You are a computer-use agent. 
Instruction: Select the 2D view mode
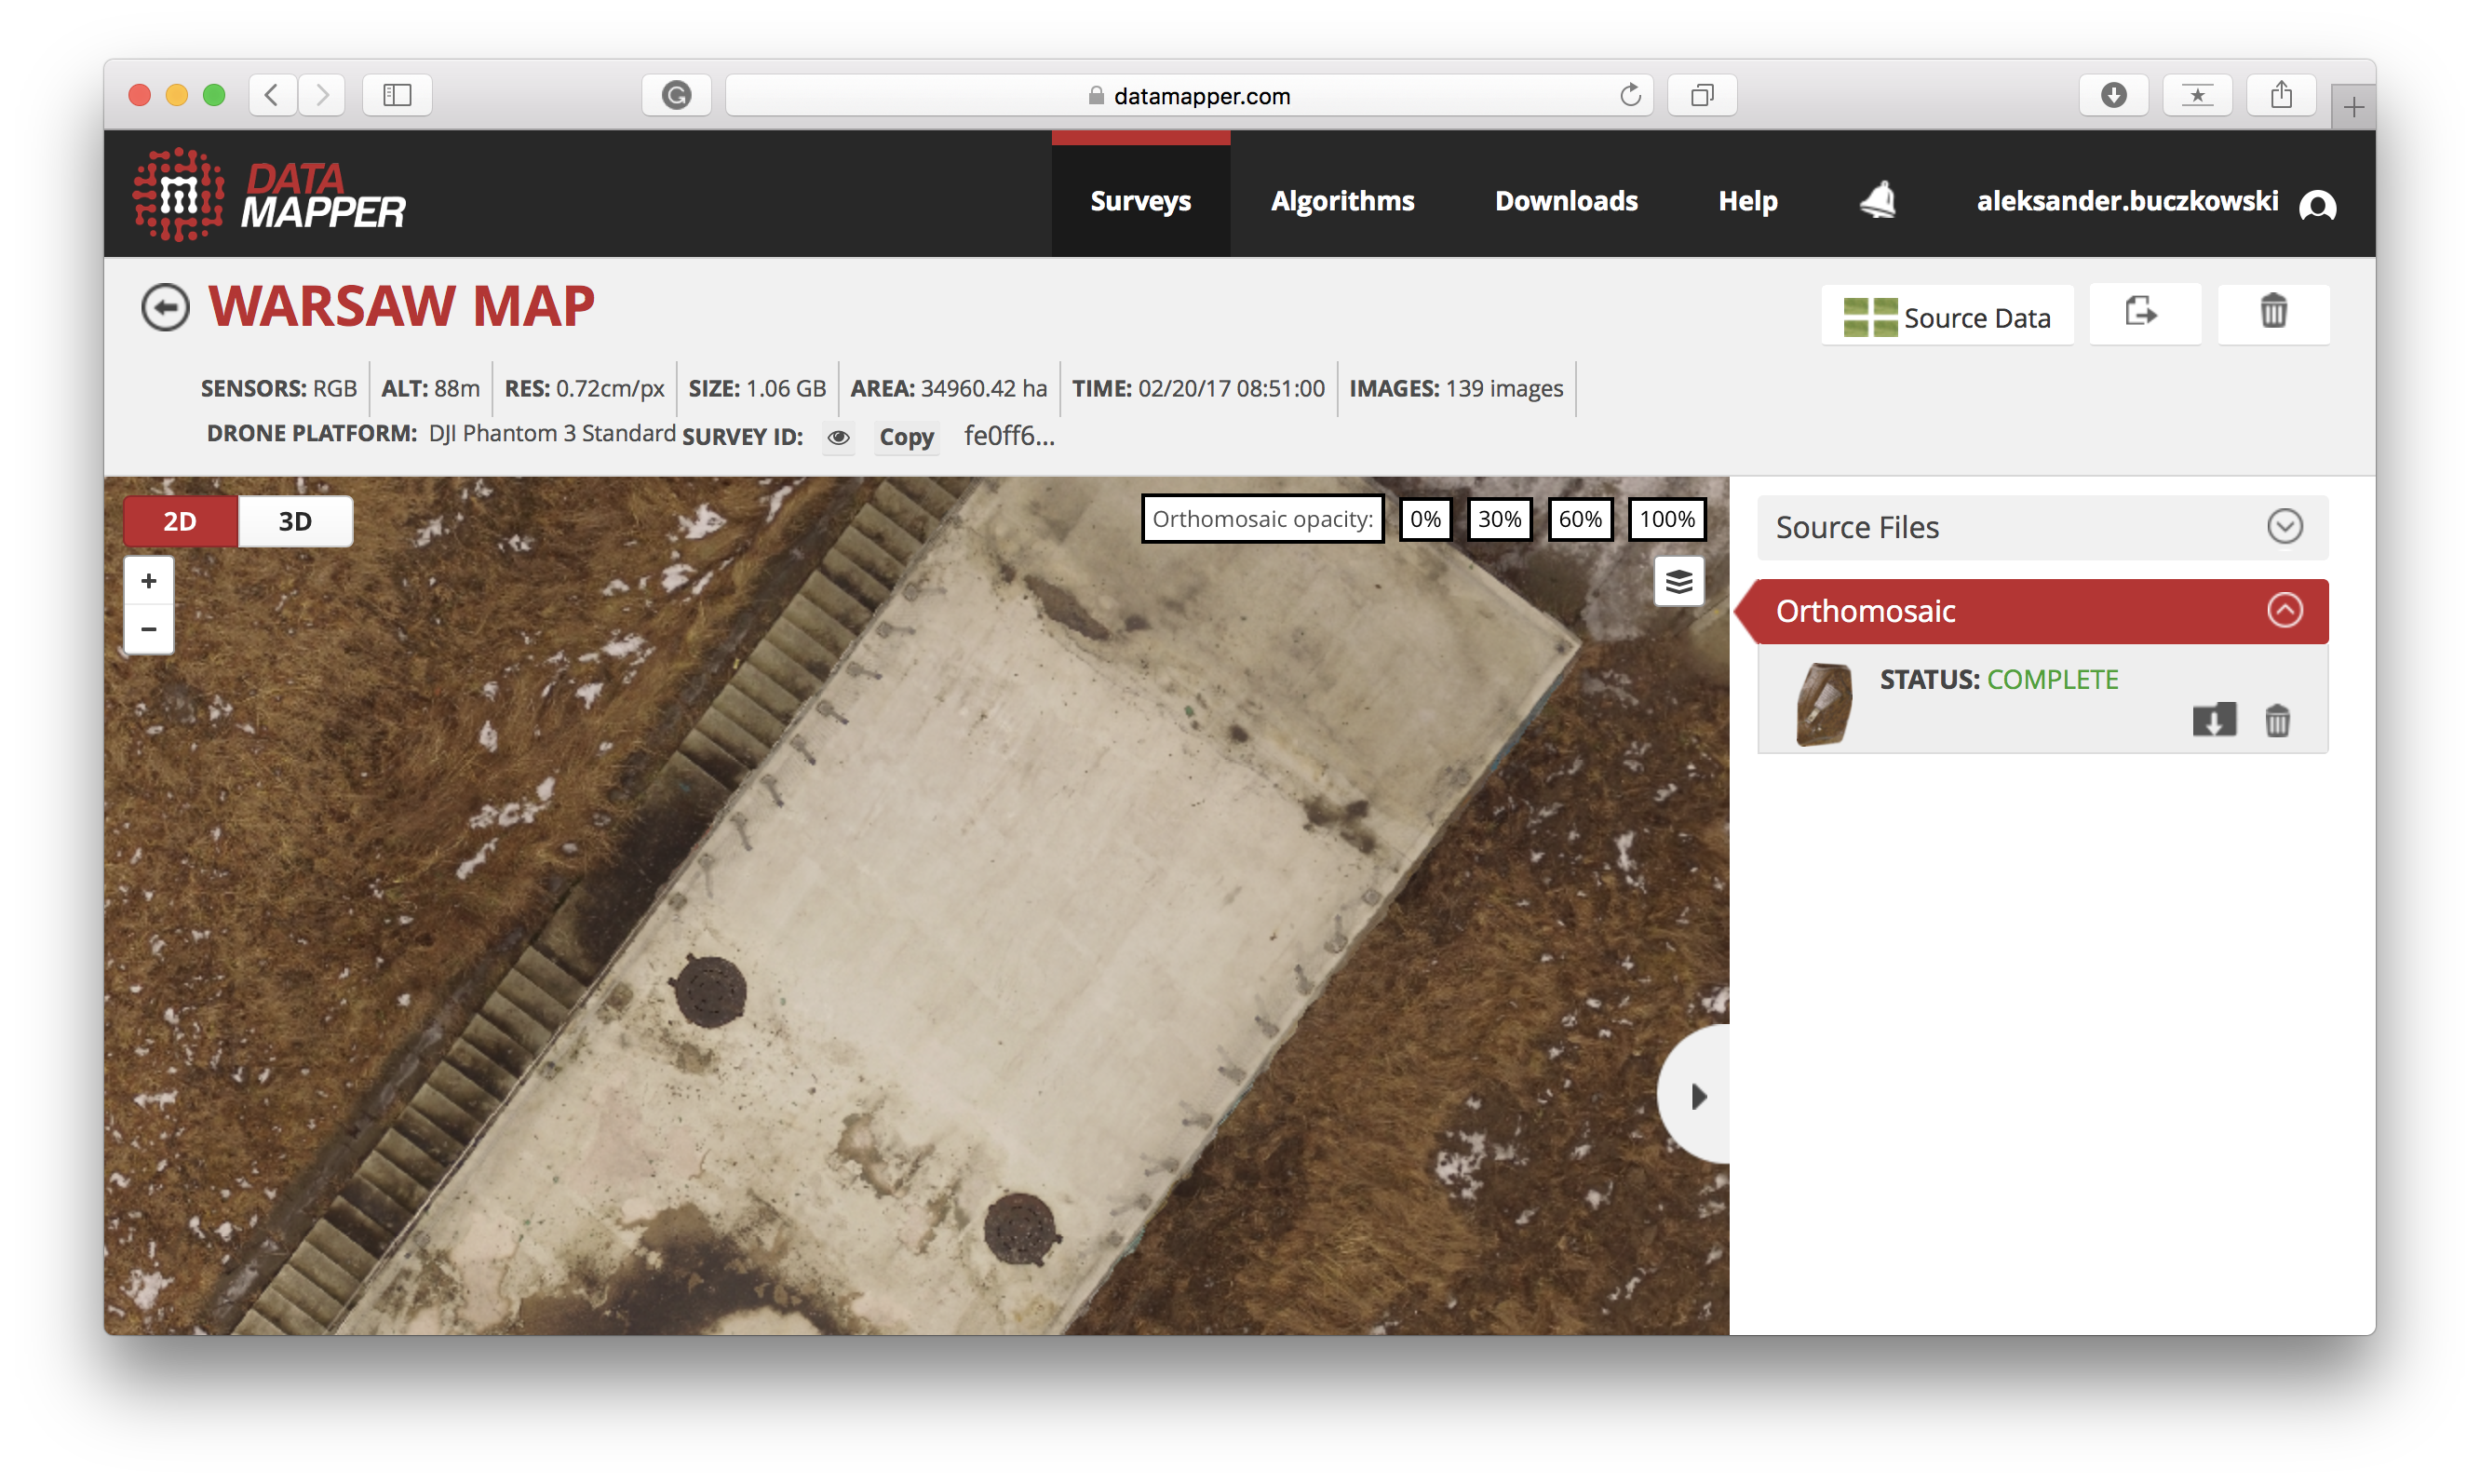point(180,521)
